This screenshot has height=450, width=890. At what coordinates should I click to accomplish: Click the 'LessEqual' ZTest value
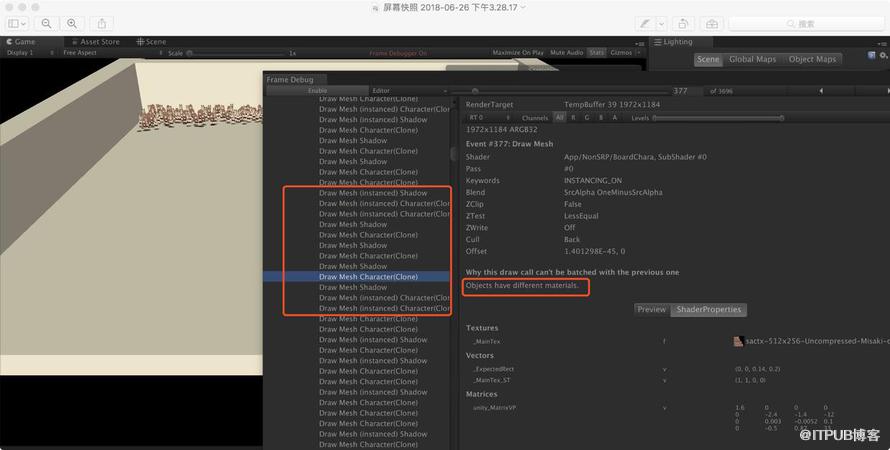click(581, 216)
